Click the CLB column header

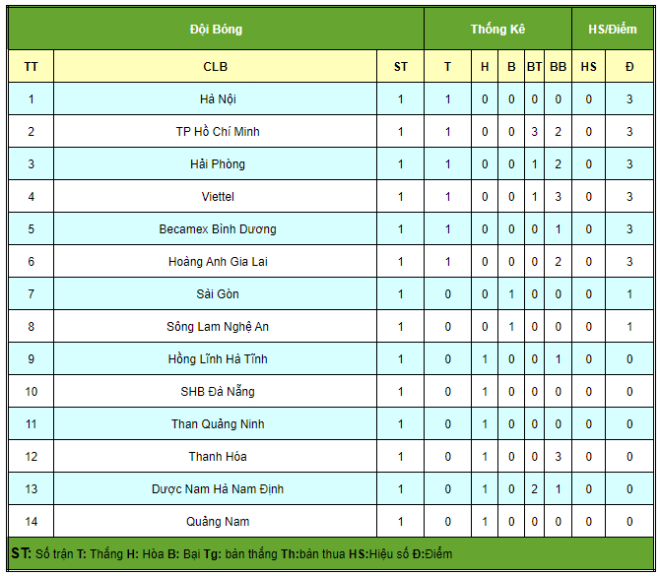(215, 67)
